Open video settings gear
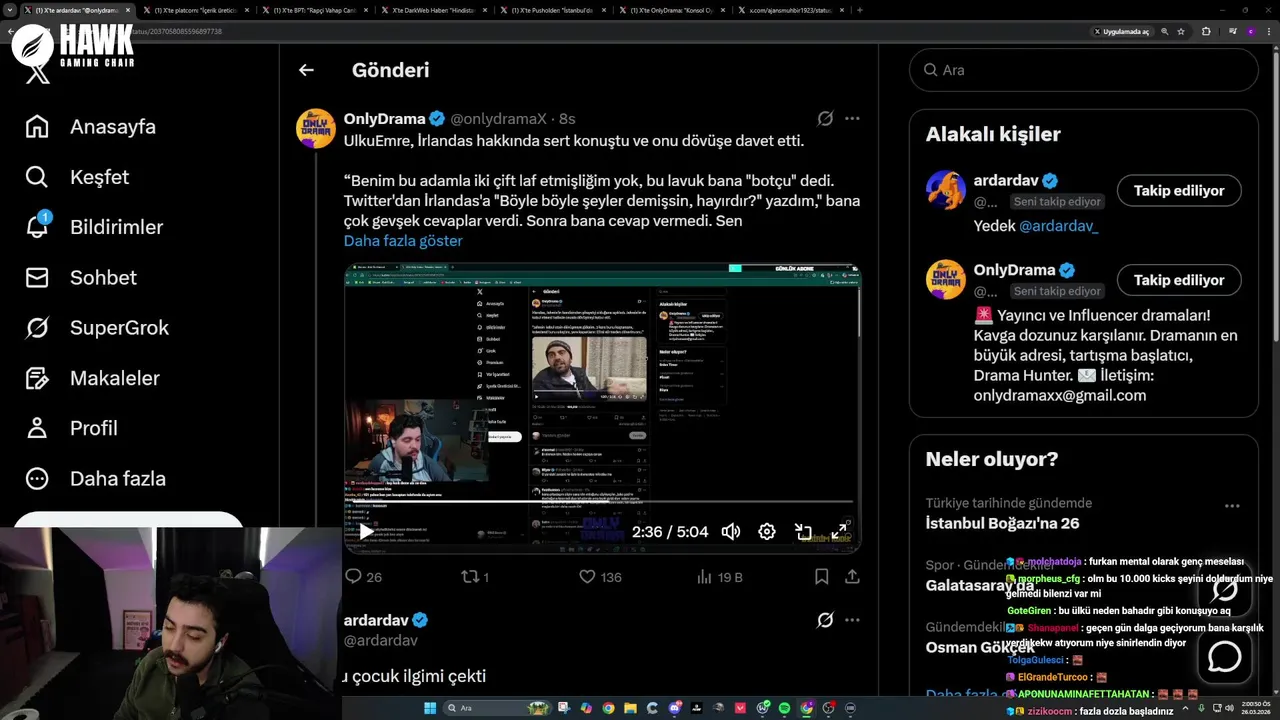Image resolution: width=1280 pixels, height=720 pixels. 767,532
